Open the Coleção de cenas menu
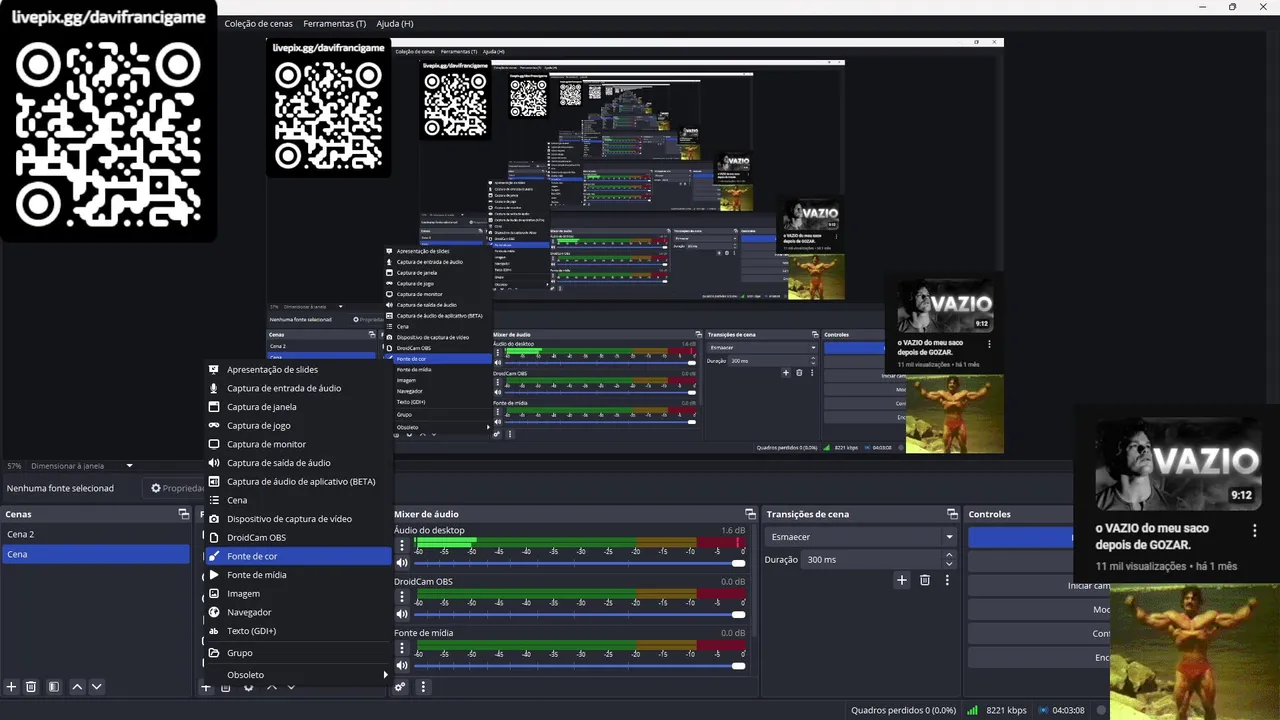This screenshot has width=1280, height=720. [x=258, y=23]
